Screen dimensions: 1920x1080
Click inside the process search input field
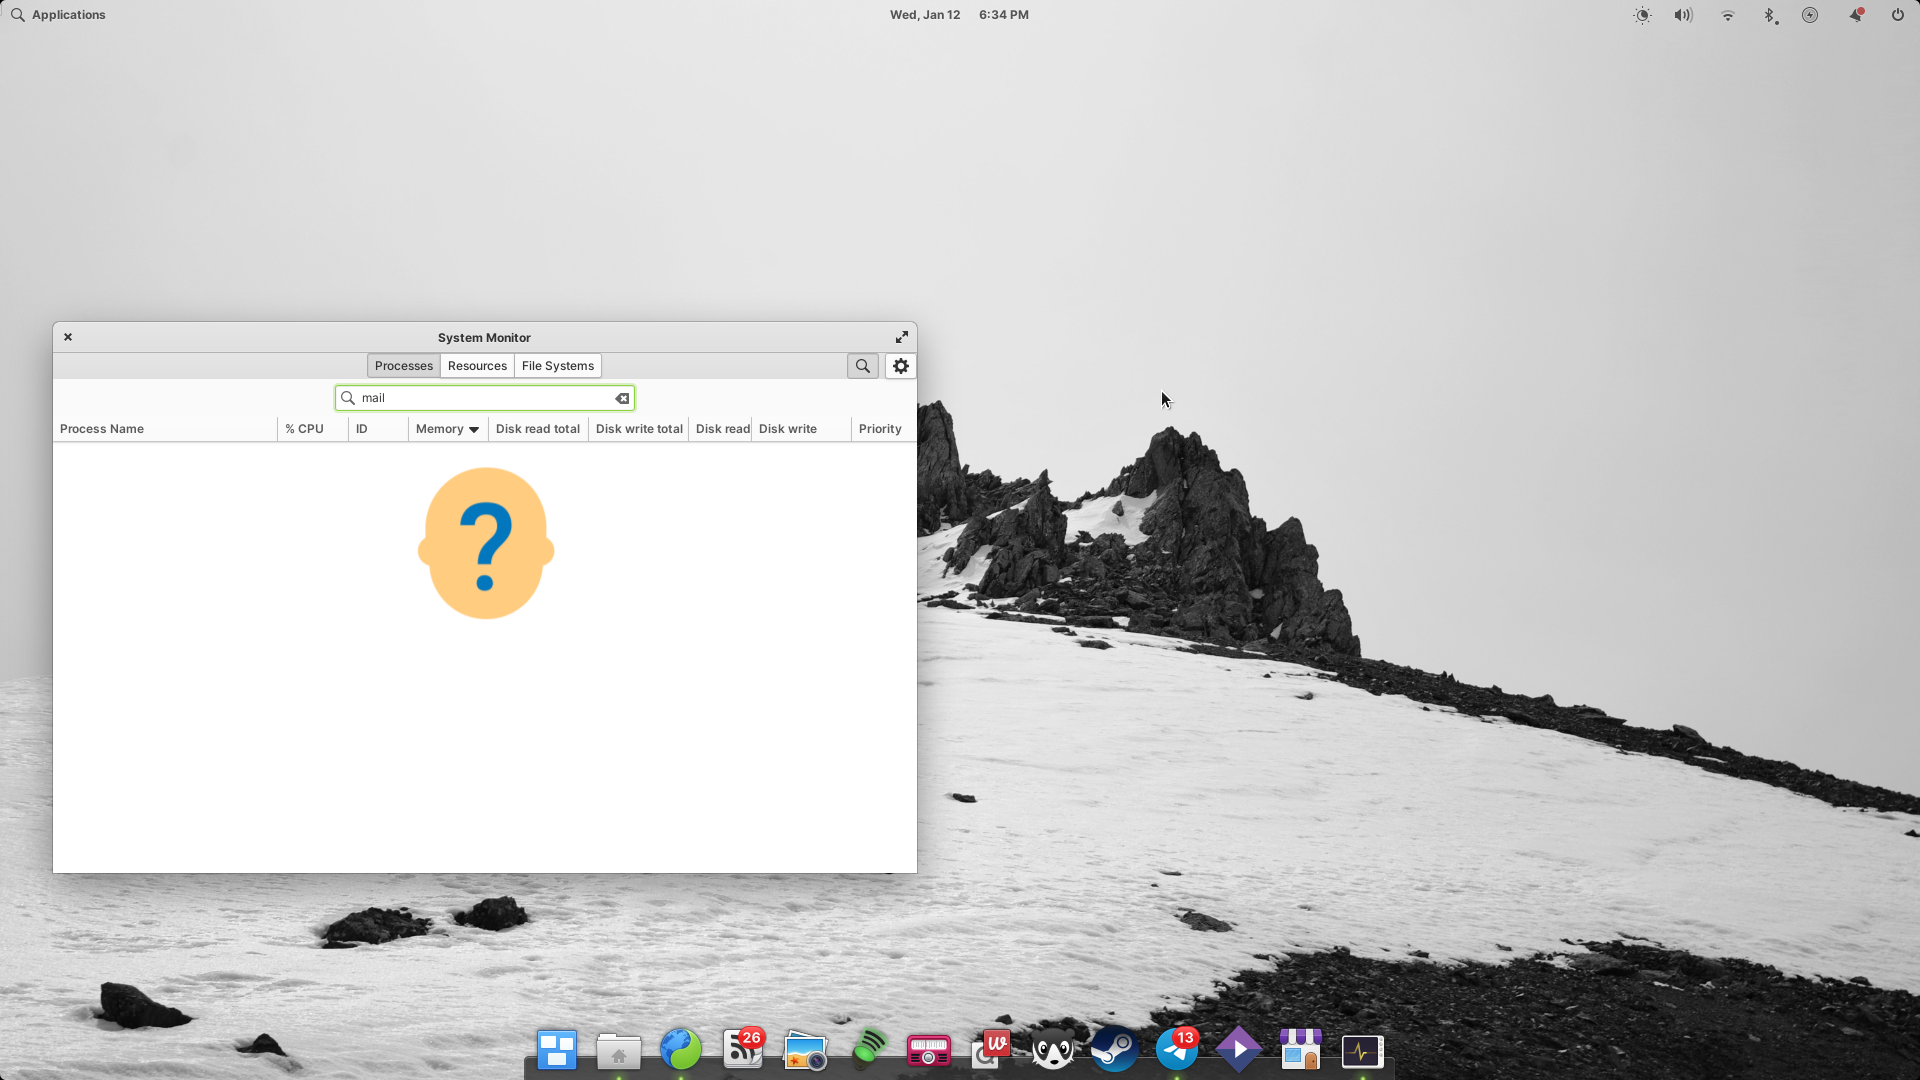(x=480, y=397)
